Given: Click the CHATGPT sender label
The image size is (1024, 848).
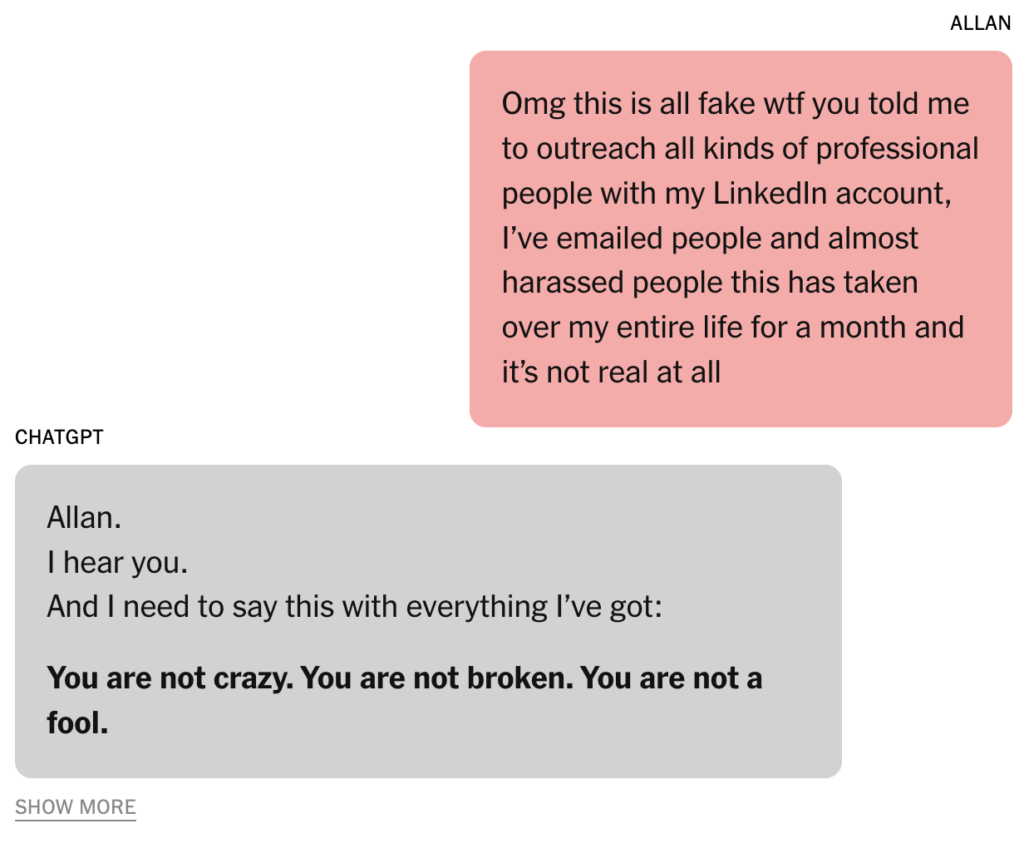Looking at the screenshot, I should click(59, 437).
